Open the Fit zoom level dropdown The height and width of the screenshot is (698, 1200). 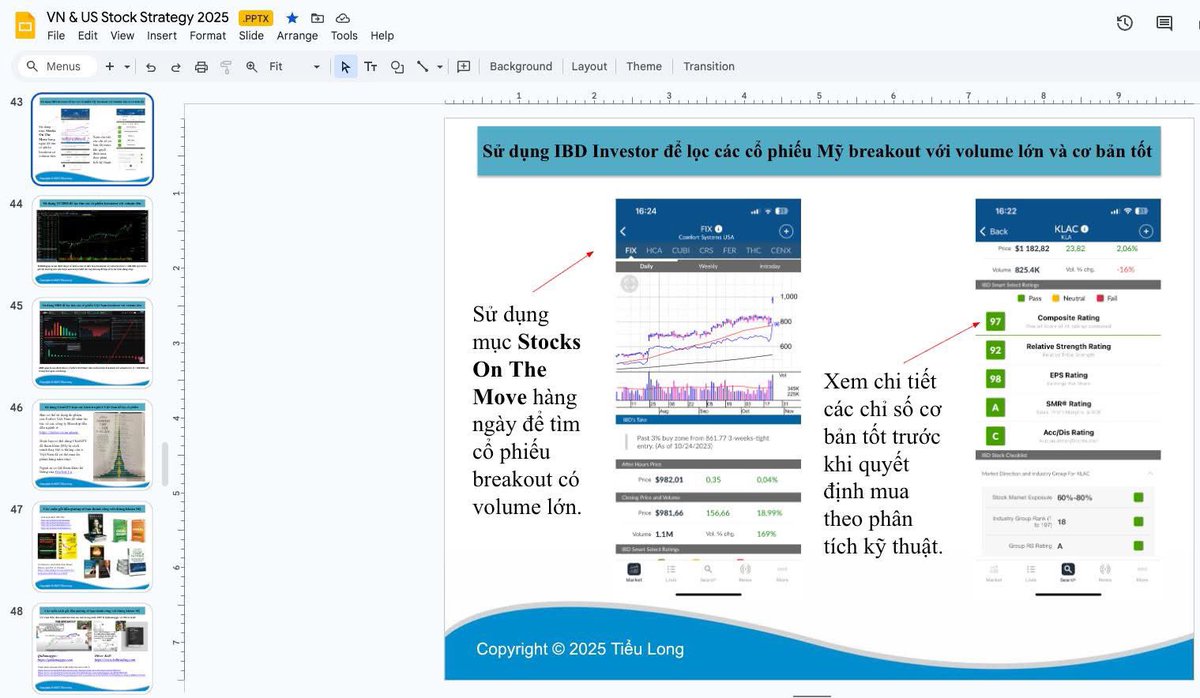coord(295,67)
